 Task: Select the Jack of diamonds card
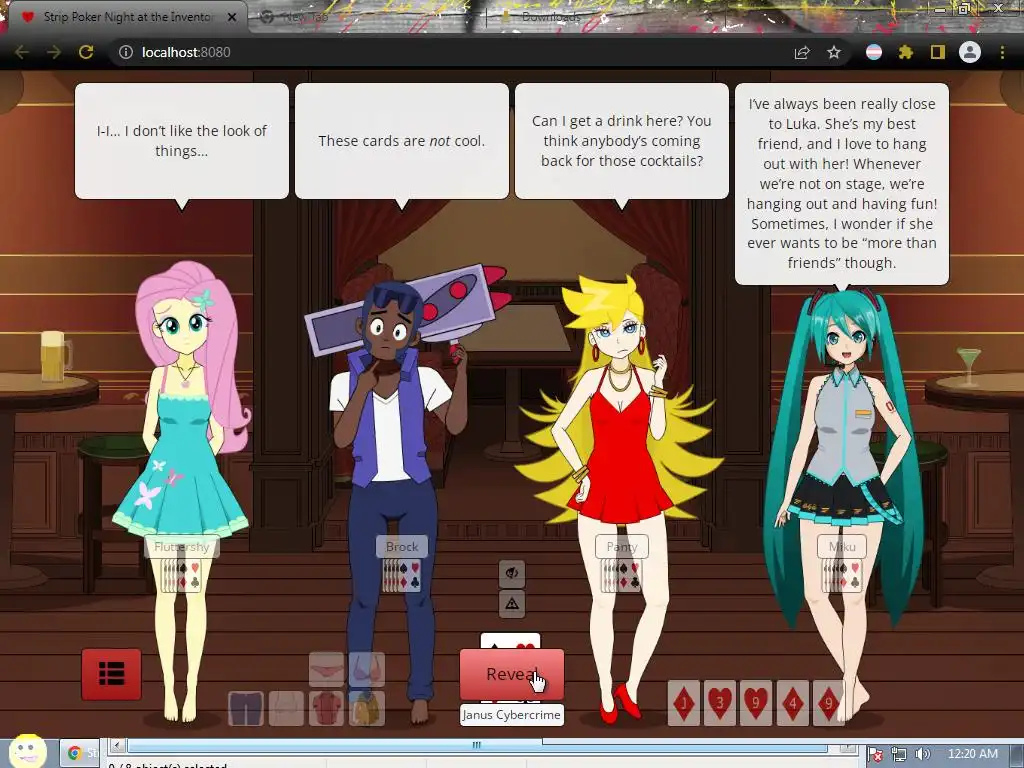pos(684,703)
